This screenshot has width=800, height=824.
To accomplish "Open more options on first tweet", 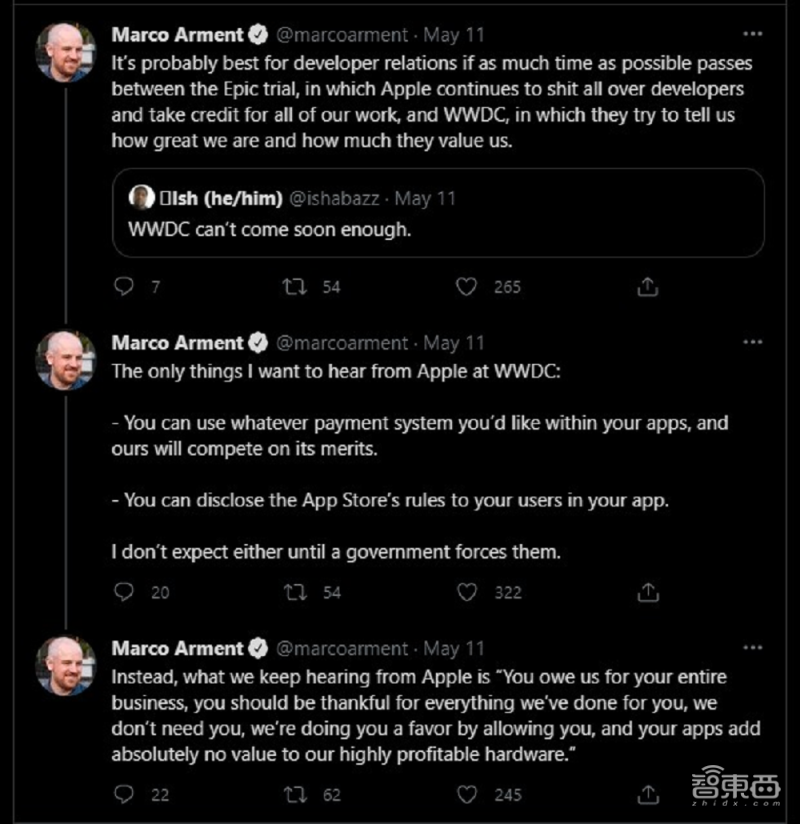I will (752, 35).
